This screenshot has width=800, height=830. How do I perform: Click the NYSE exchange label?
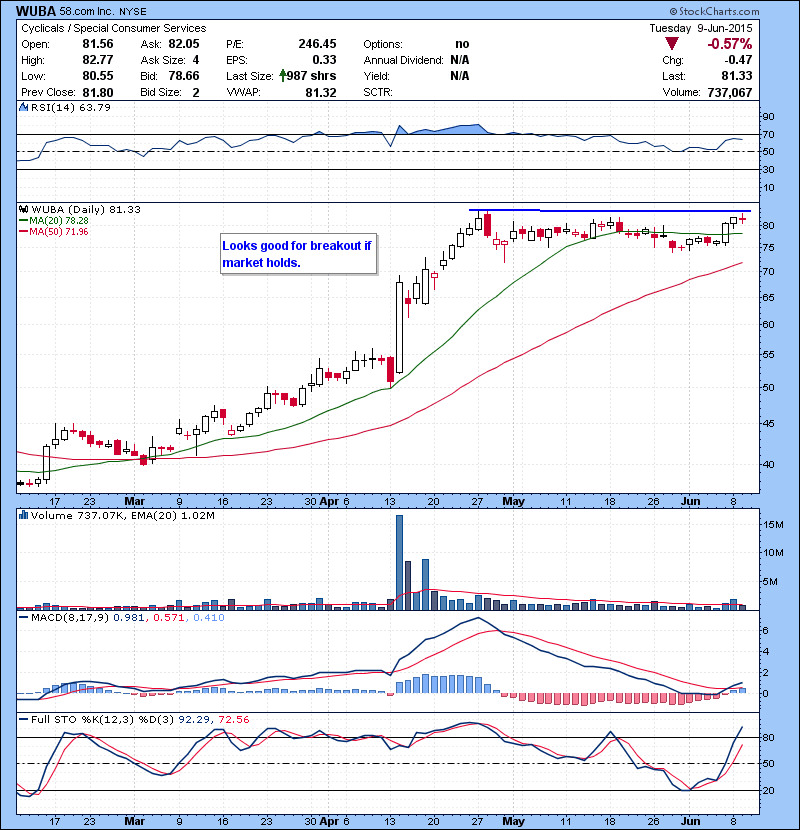(133, 12)
